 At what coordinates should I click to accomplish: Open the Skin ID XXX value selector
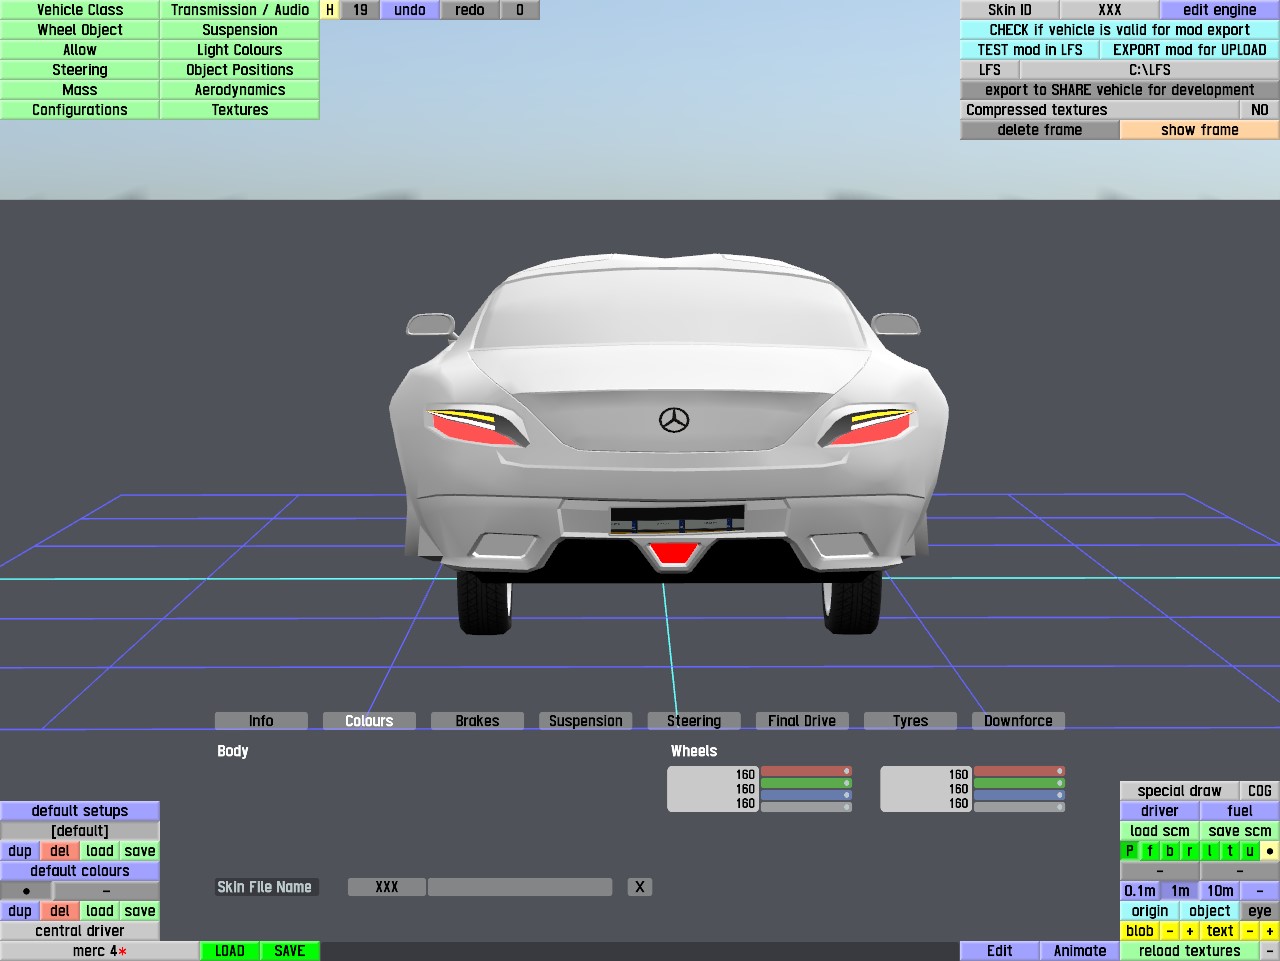pyautogui.click(x=1110, y=10)
